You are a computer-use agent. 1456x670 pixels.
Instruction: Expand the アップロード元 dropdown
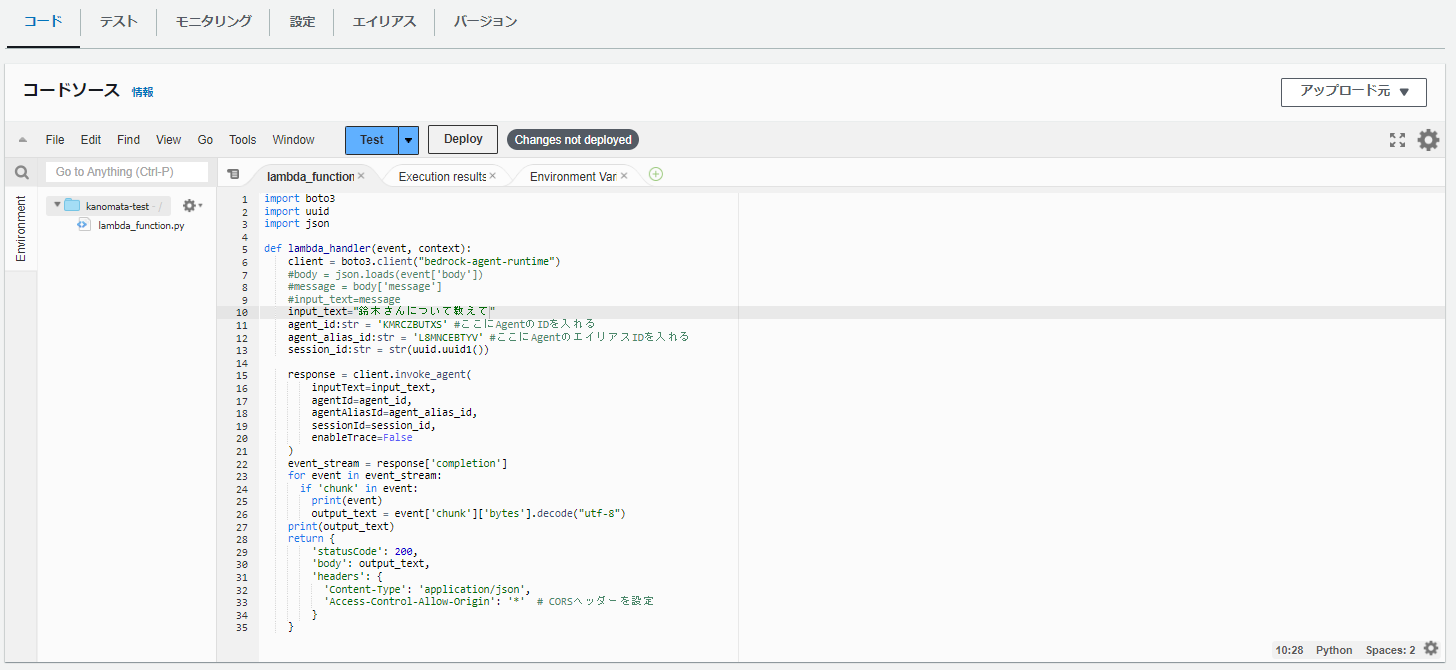tap(1353, 92)
